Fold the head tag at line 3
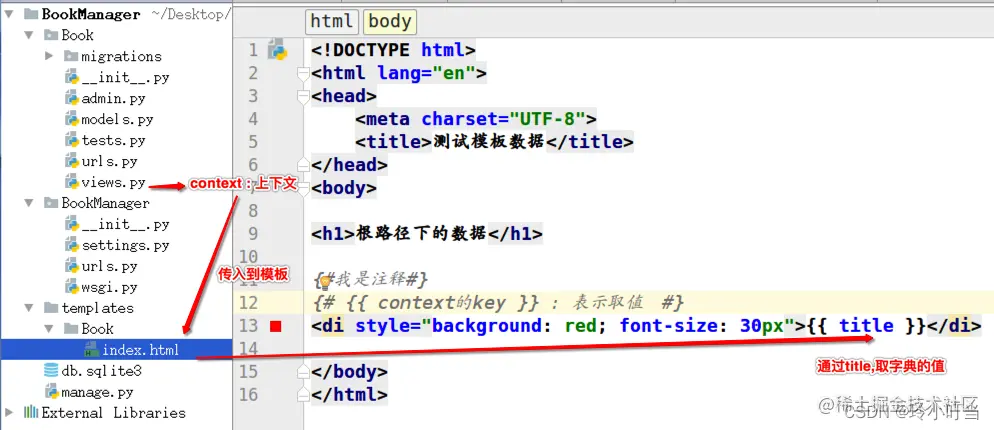The width and height of the screenshot is (994, 430). (x=303, y=96)
